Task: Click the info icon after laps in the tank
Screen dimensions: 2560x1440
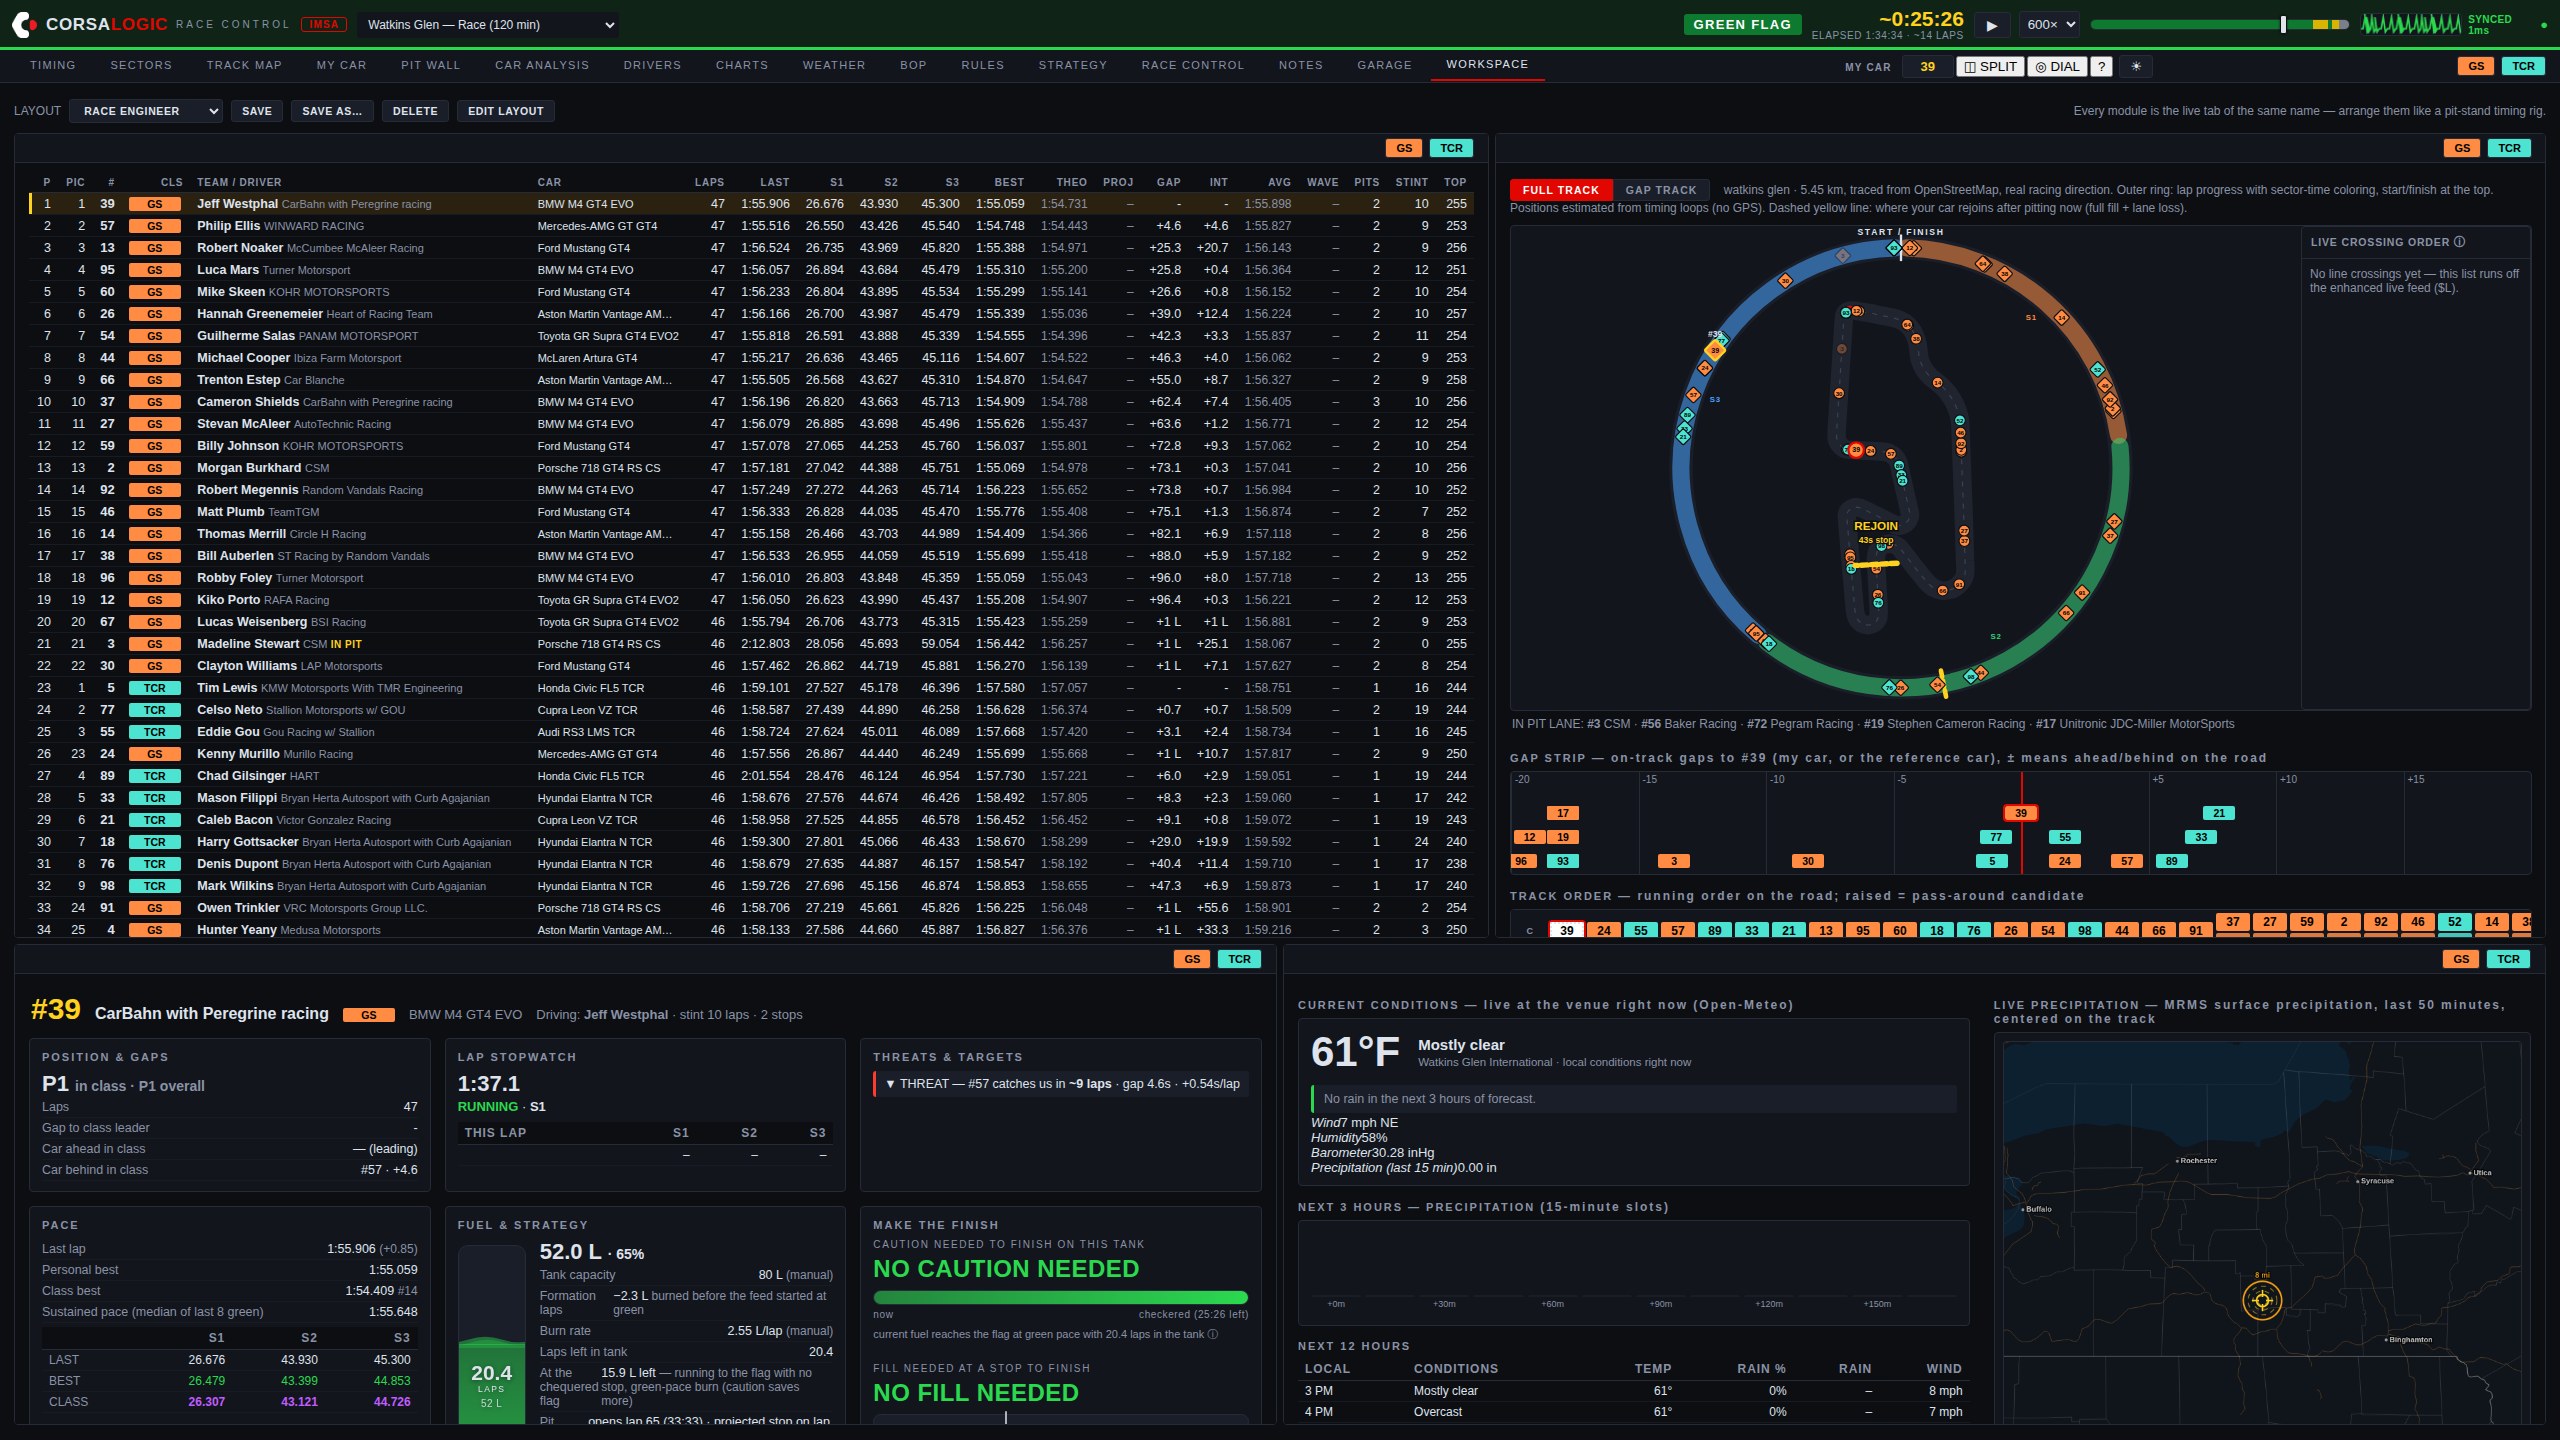Action: point(1213,1334)
